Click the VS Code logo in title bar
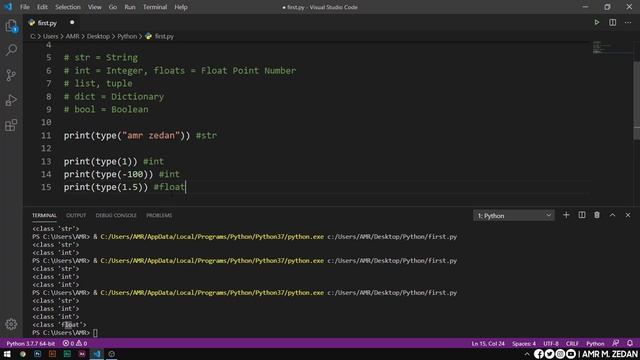Viewport: 640px width, 360px height. pos(8,7)
